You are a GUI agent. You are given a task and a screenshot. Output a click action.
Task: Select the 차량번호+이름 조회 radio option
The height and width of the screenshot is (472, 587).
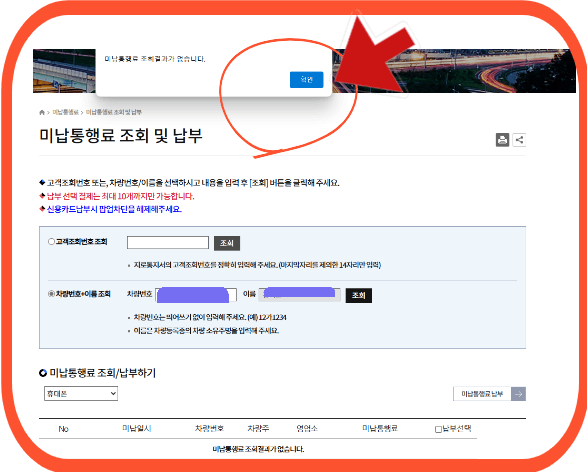[x=51, y=294]
